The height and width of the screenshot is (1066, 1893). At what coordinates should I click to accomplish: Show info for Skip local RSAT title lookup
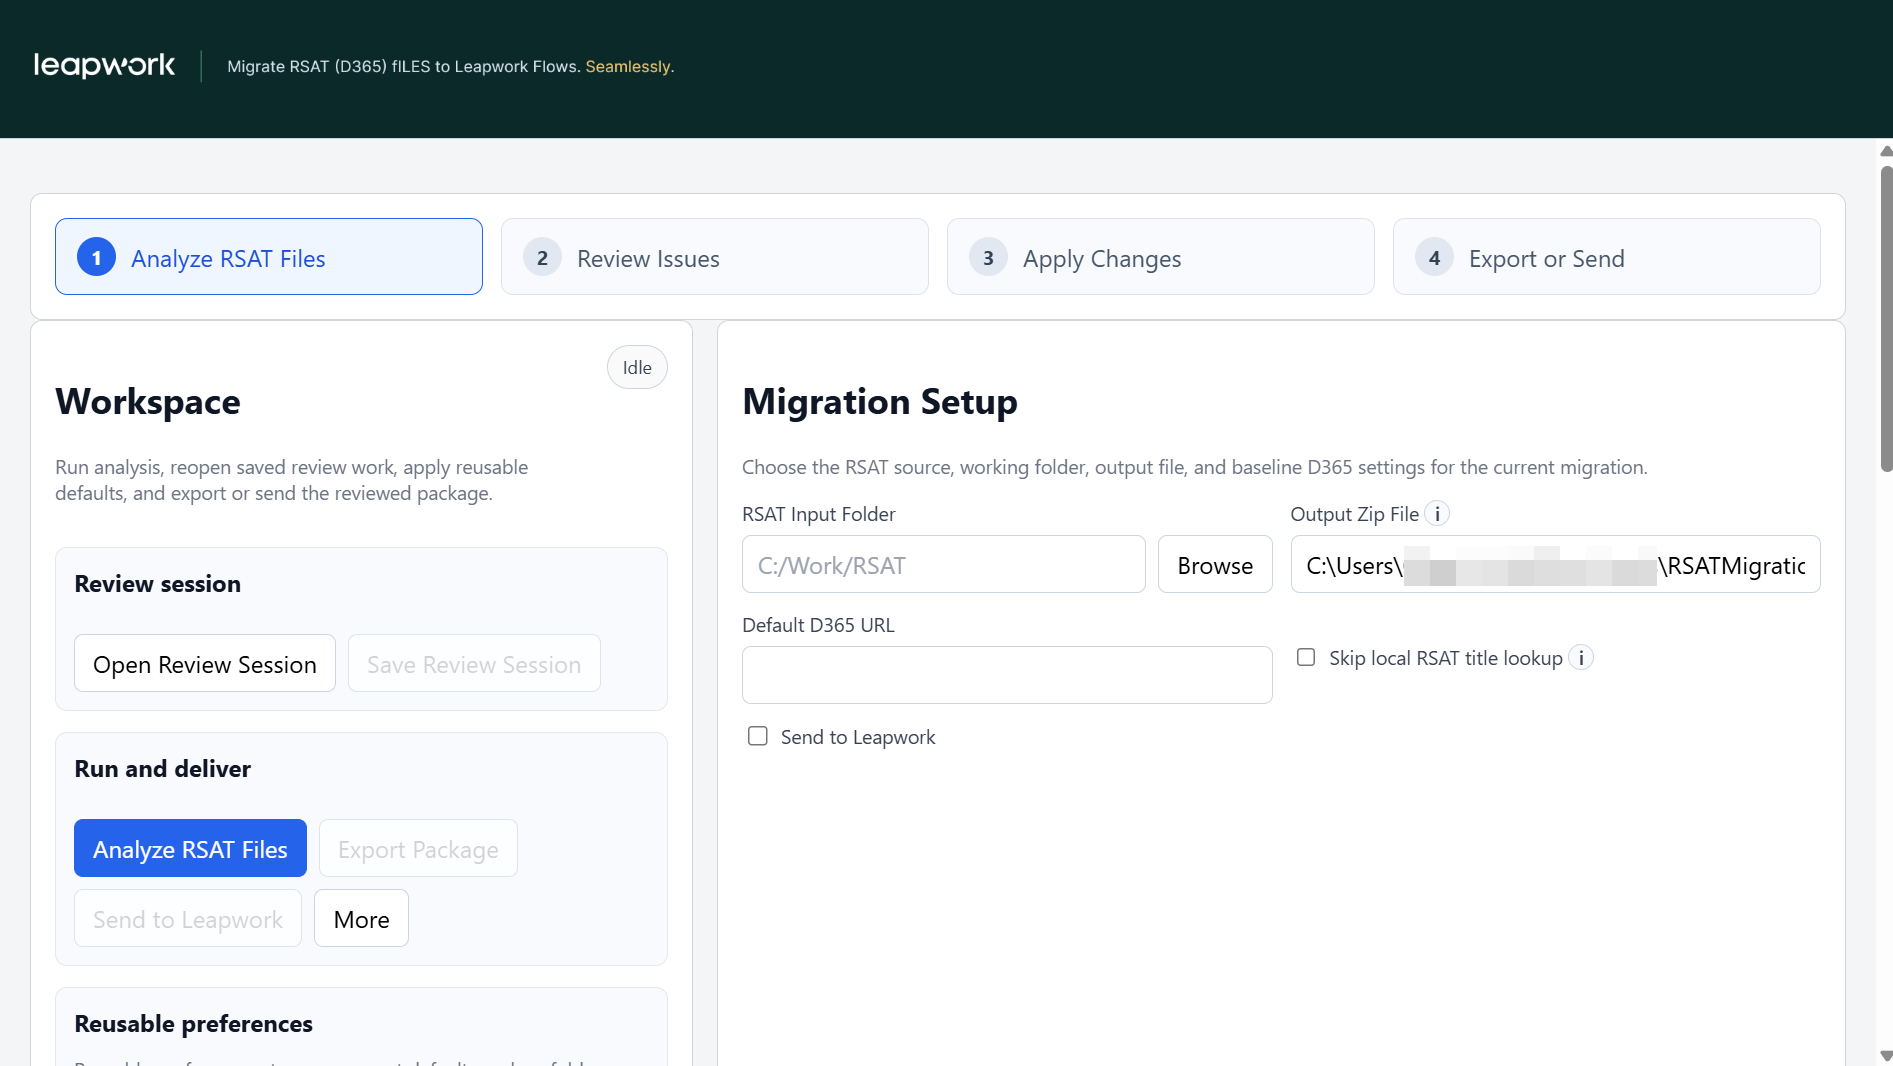tap(1581, 658)
